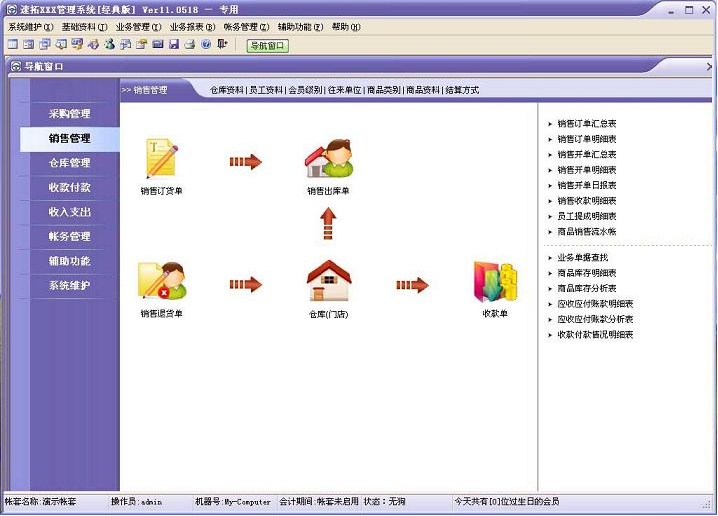Open the 帐务管理(Z) menu
Image resolution: width=718 pixels, height=516 pixels.
pyautogui.click(x=247, y=27)
